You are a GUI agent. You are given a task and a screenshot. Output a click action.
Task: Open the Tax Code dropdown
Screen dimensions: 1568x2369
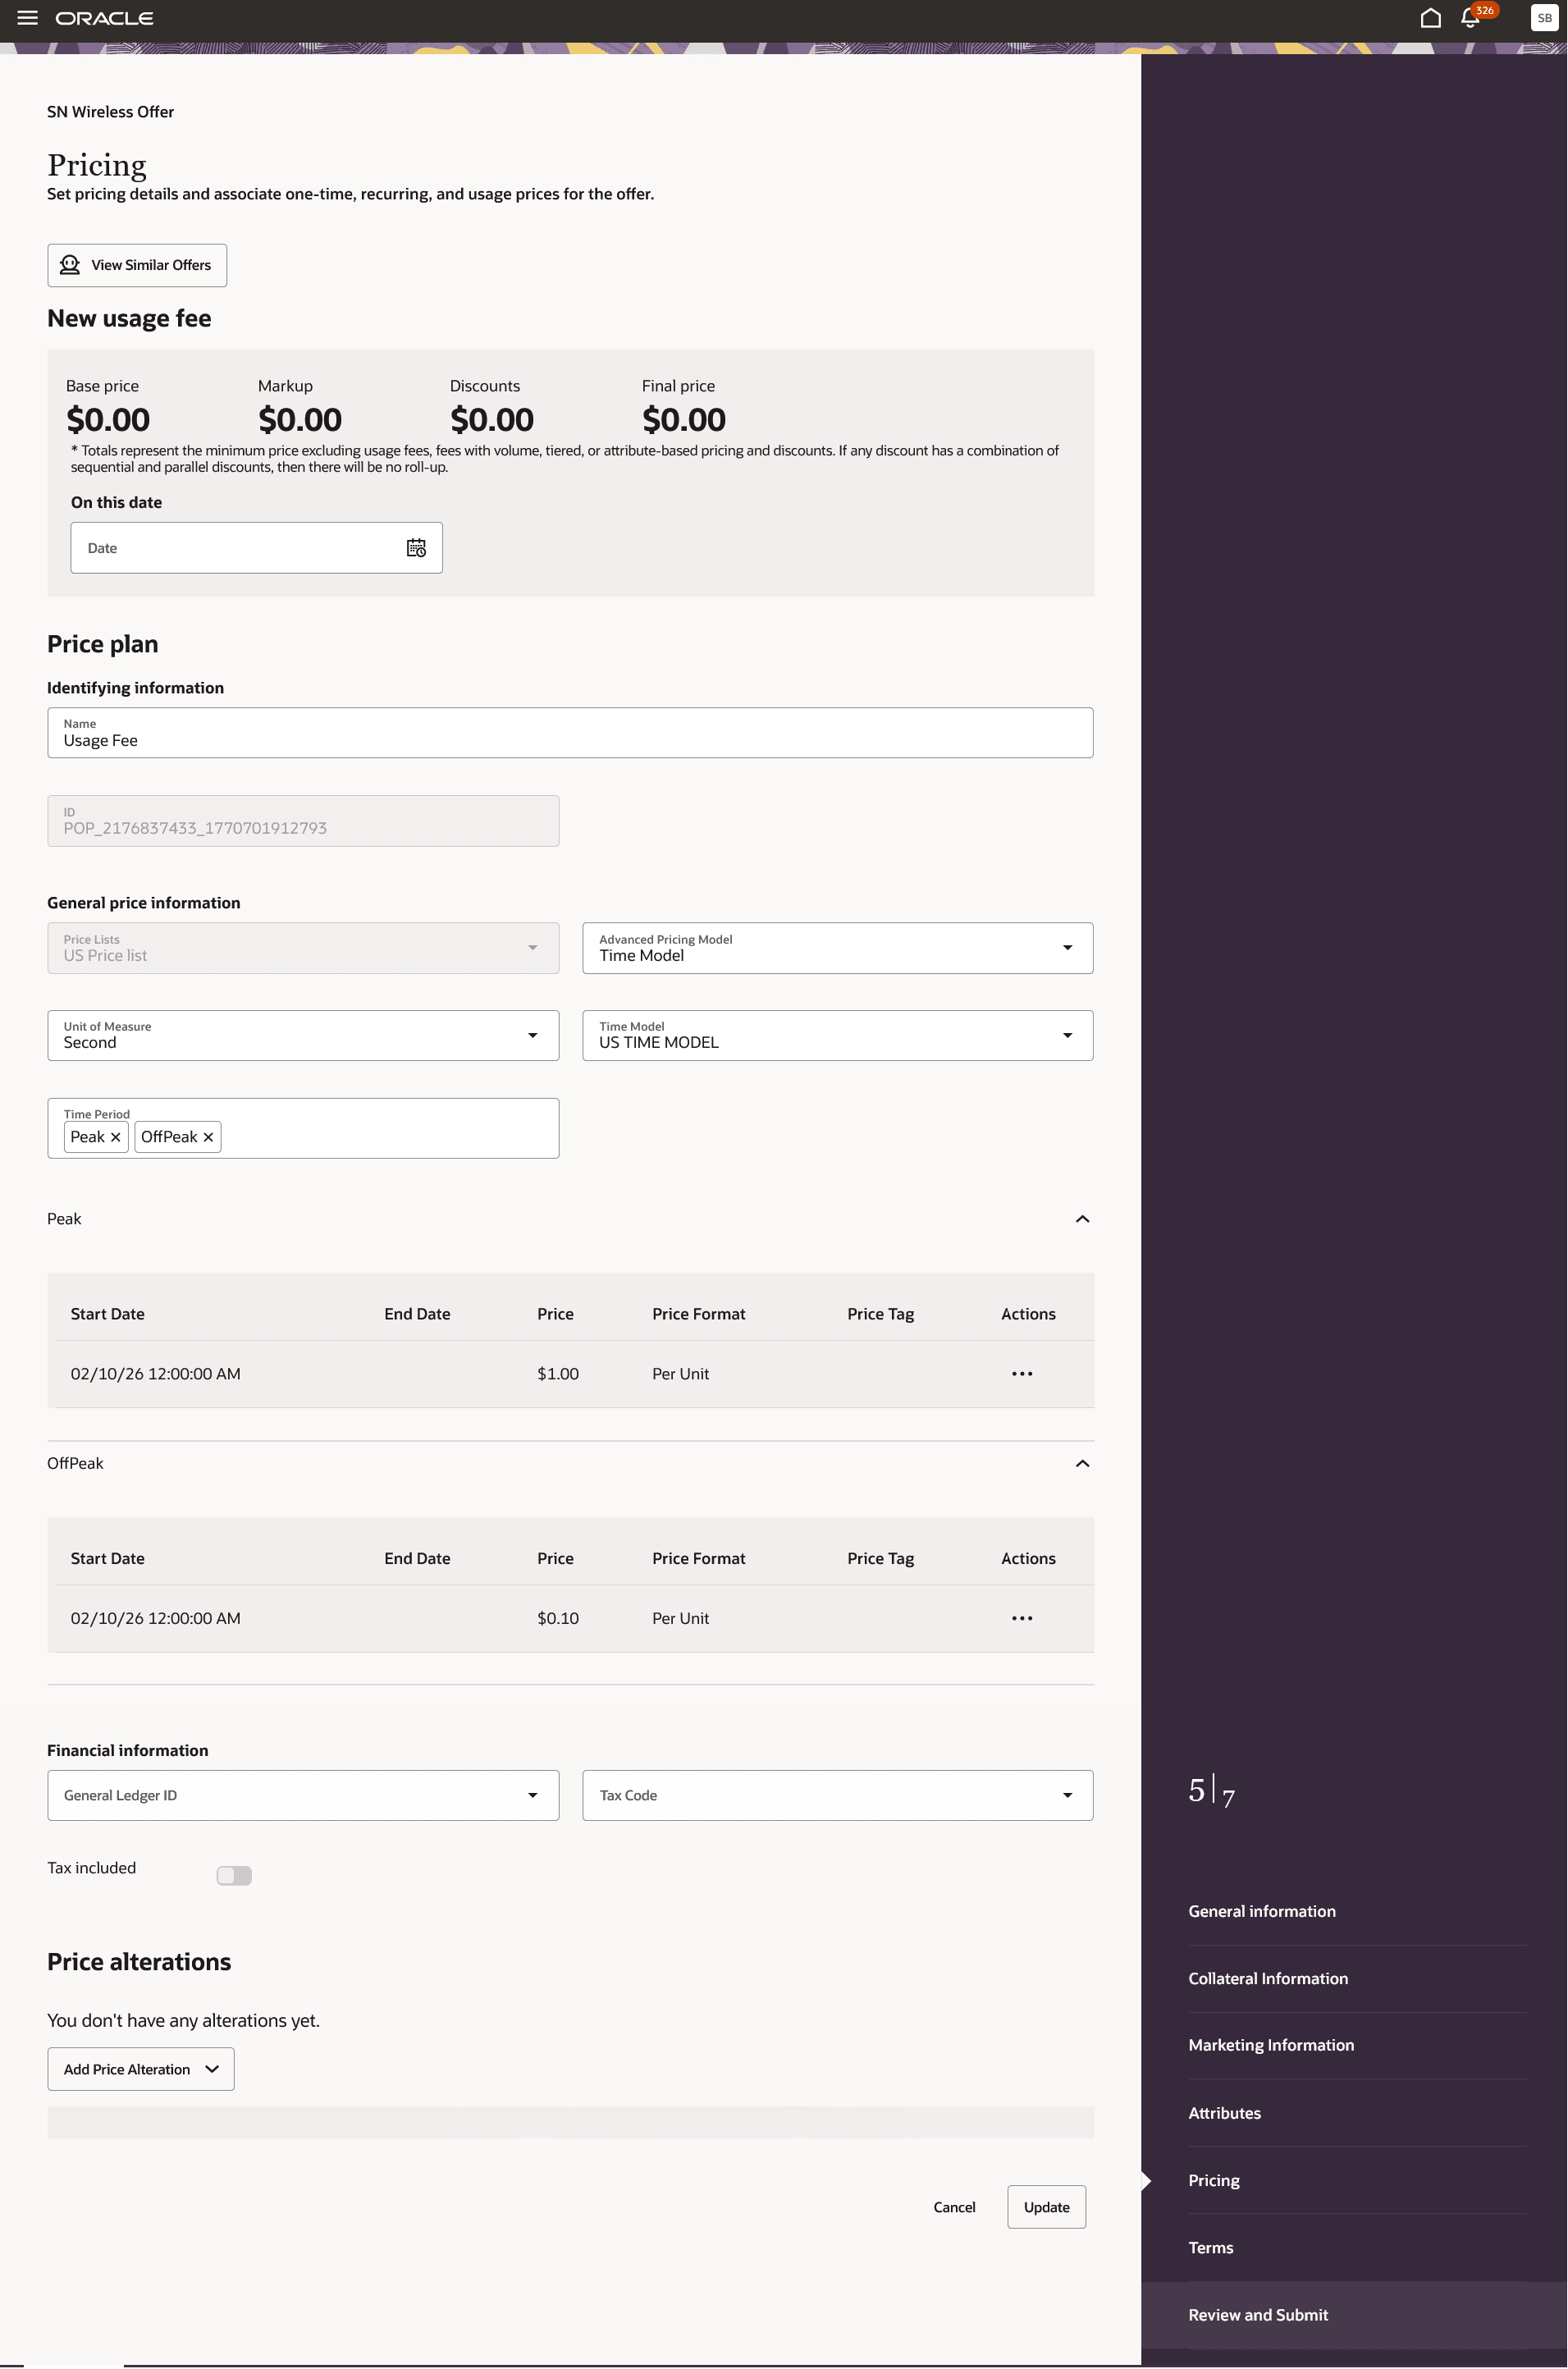pyautogui.click(x=1067, y=1795)
